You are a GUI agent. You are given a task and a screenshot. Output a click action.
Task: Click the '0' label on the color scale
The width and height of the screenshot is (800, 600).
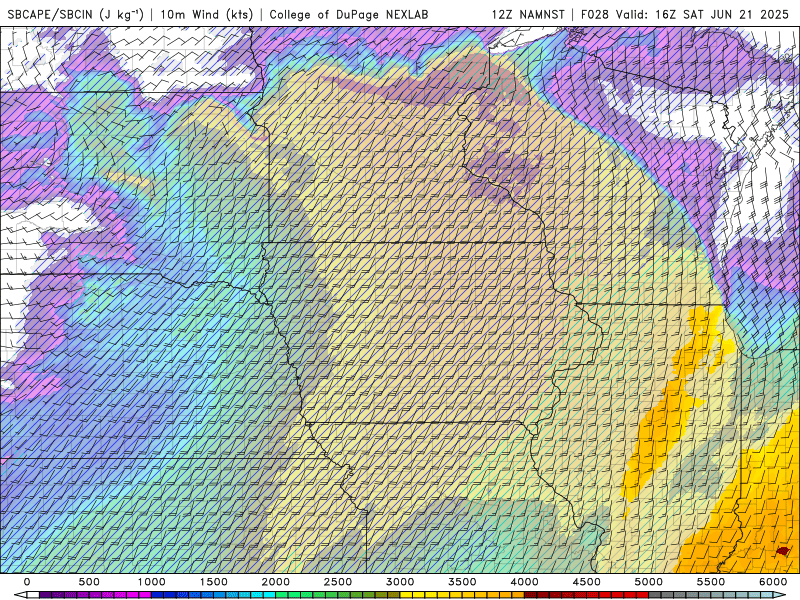[27, 582]
